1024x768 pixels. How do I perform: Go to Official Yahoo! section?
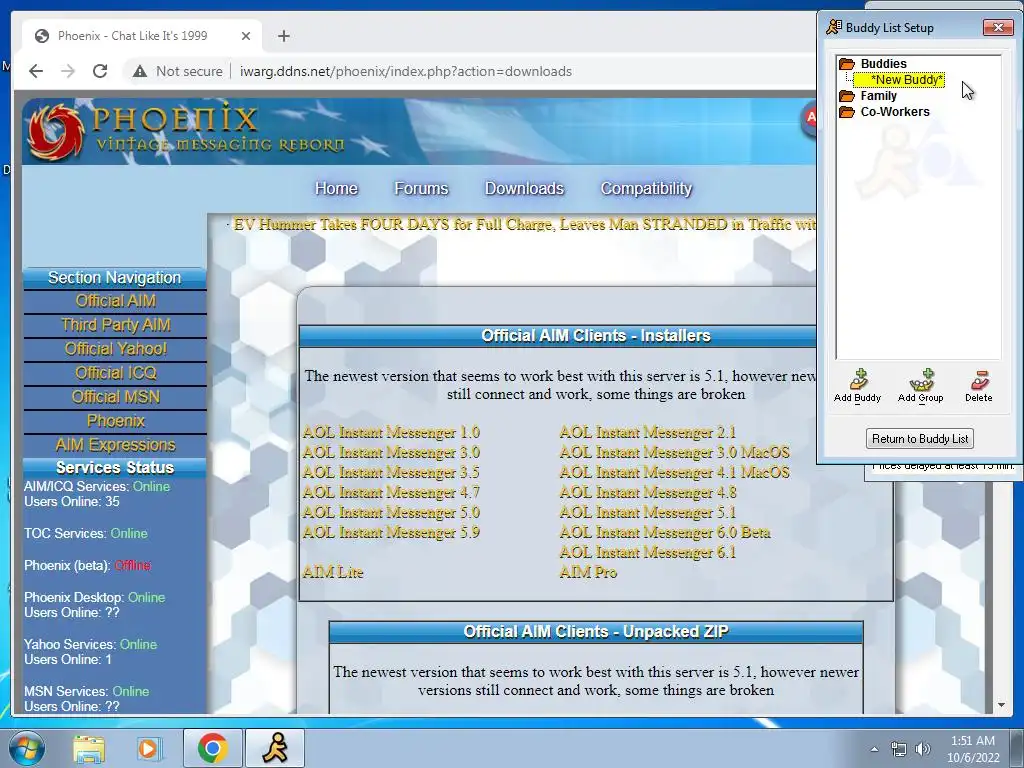tap(115, 349)
